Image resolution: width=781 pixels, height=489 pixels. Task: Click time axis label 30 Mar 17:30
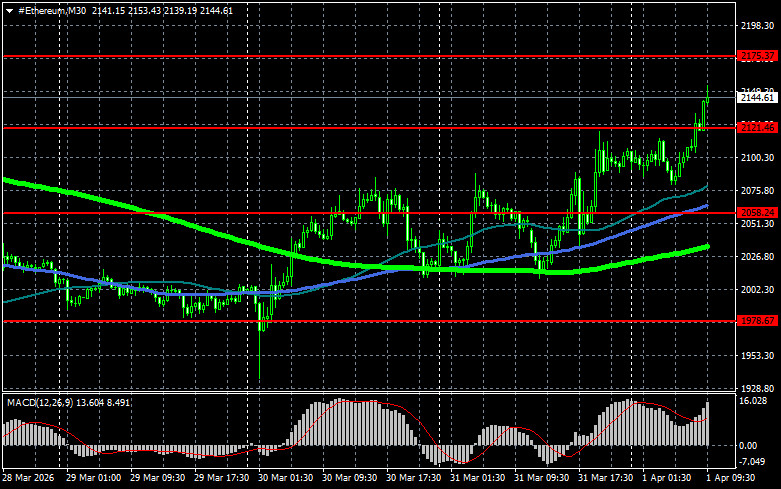click(413, 478)
